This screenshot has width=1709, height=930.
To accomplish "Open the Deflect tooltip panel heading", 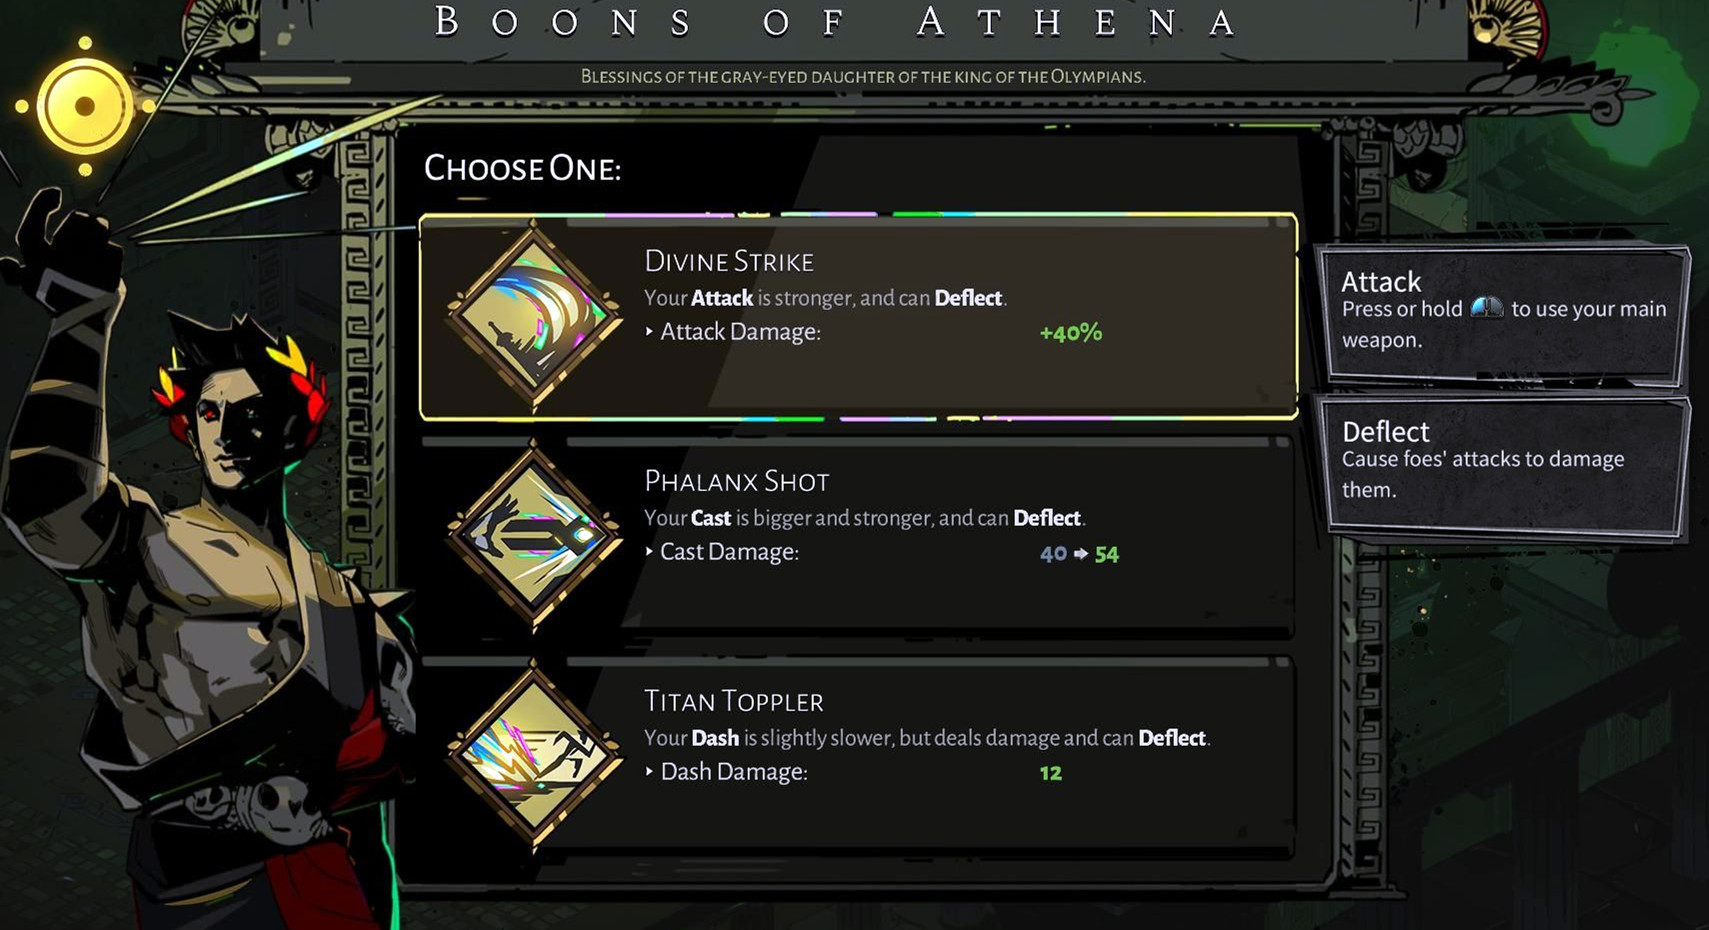I will point(1385,432).
